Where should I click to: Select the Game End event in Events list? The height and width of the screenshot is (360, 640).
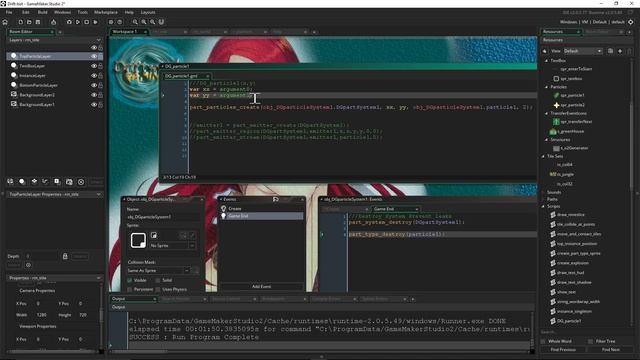click(262, 216)
